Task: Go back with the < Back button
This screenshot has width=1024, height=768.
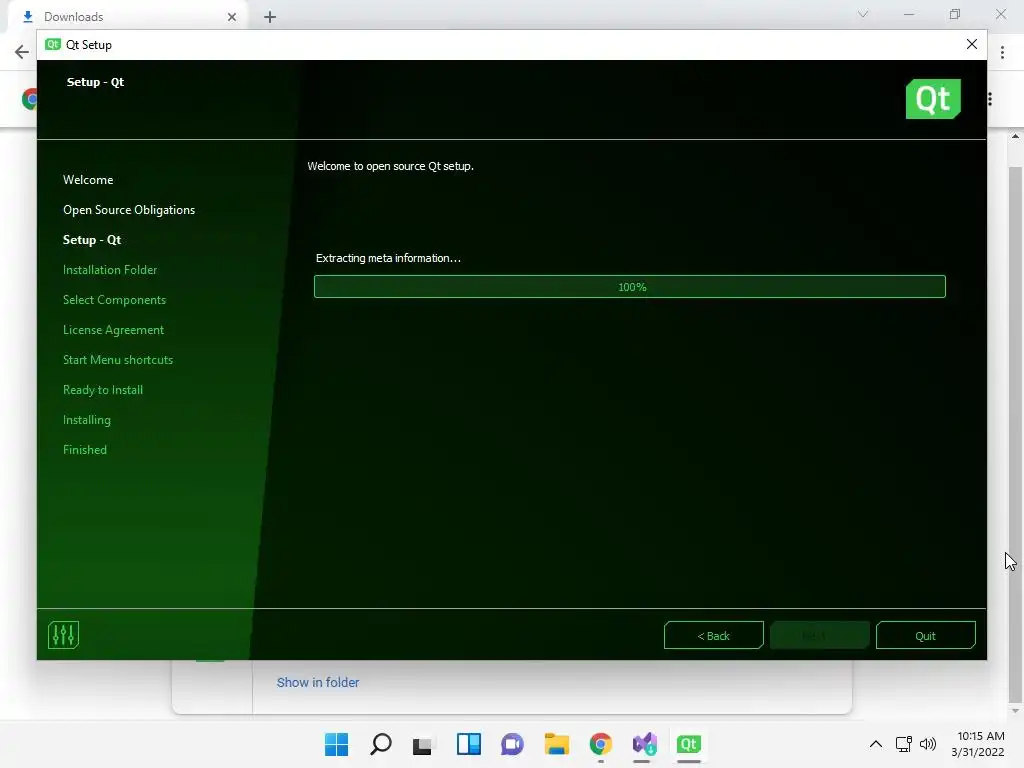Action: point(713,635)
